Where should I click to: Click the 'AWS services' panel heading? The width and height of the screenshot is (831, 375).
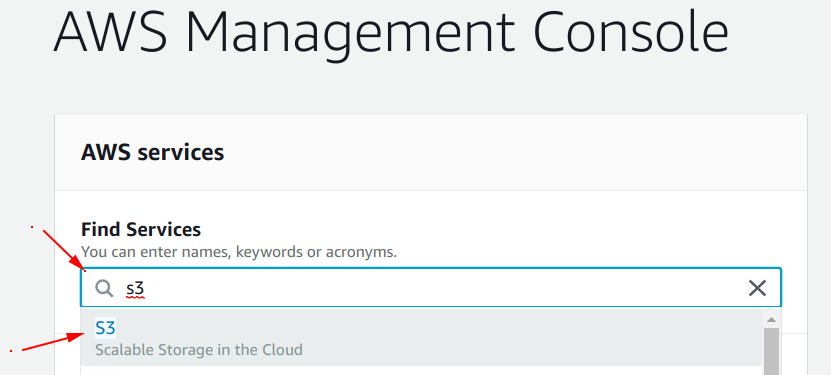(153, 153)
